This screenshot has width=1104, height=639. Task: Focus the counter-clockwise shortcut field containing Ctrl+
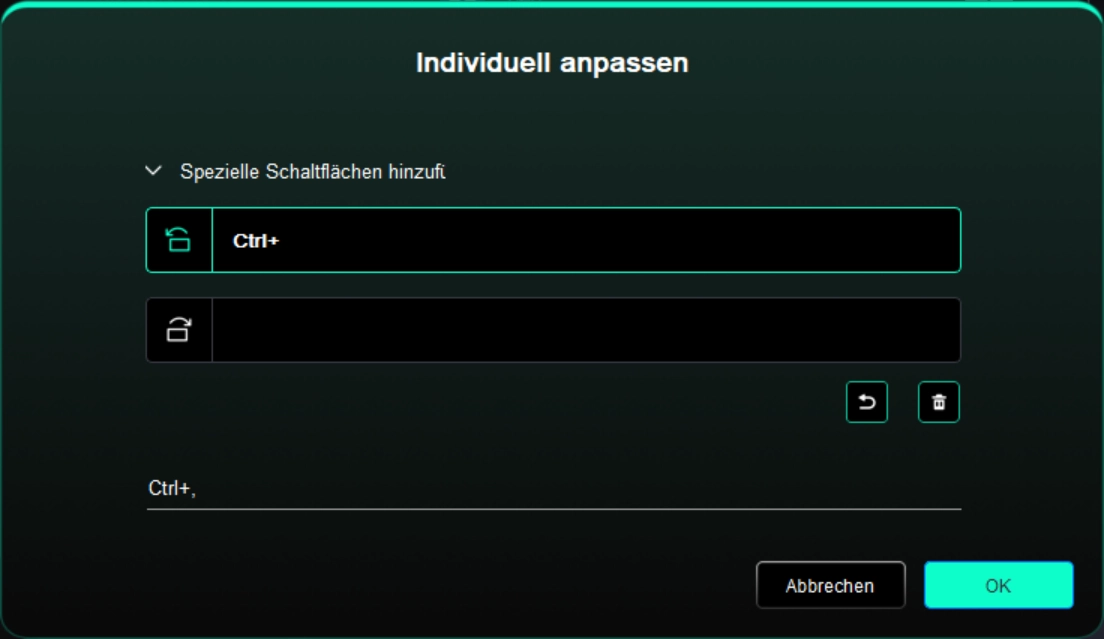pyautogui.click(x=586, y=240)
